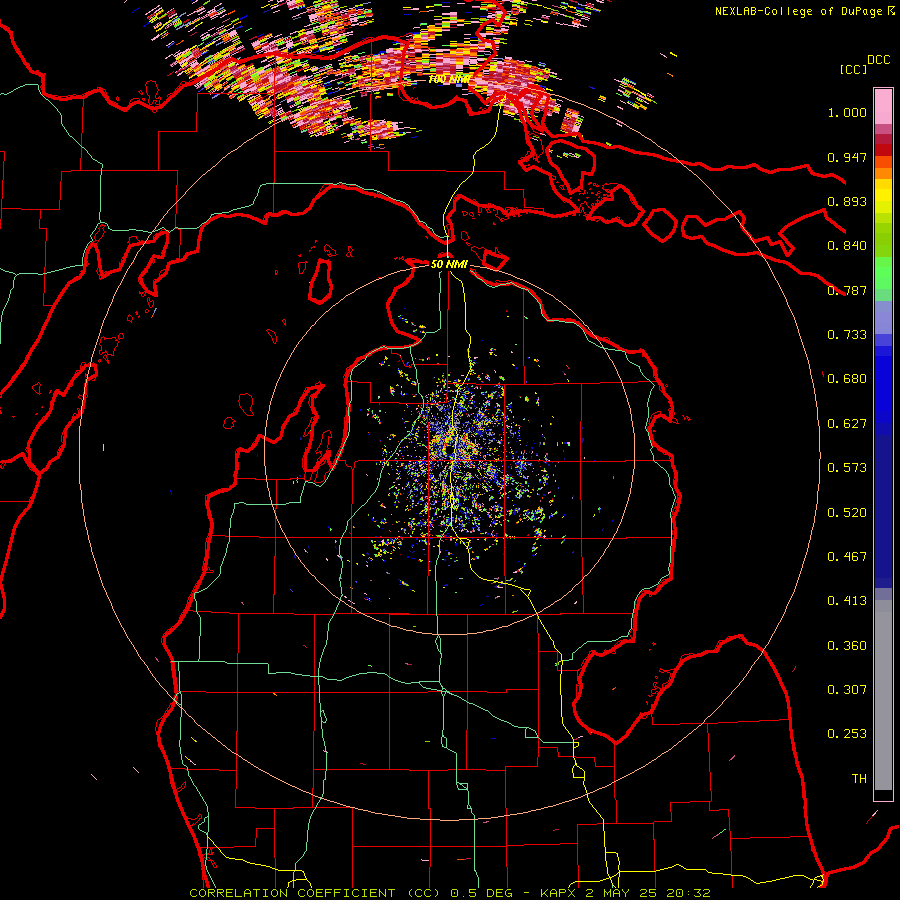Screen dimensions: 900x900
Task: Click the 0.840 scale value
Action: click(847, 246)
